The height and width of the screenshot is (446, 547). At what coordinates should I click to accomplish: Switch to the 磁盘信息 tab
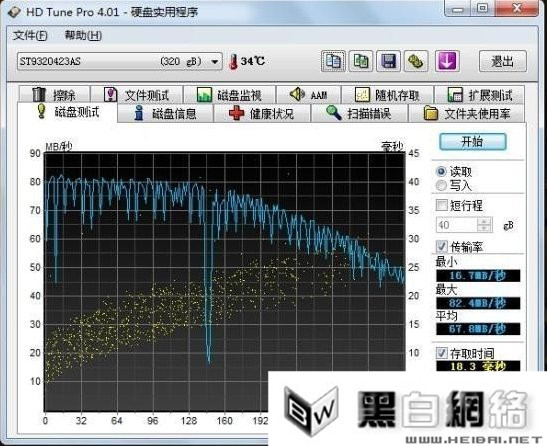click(165, 113)
